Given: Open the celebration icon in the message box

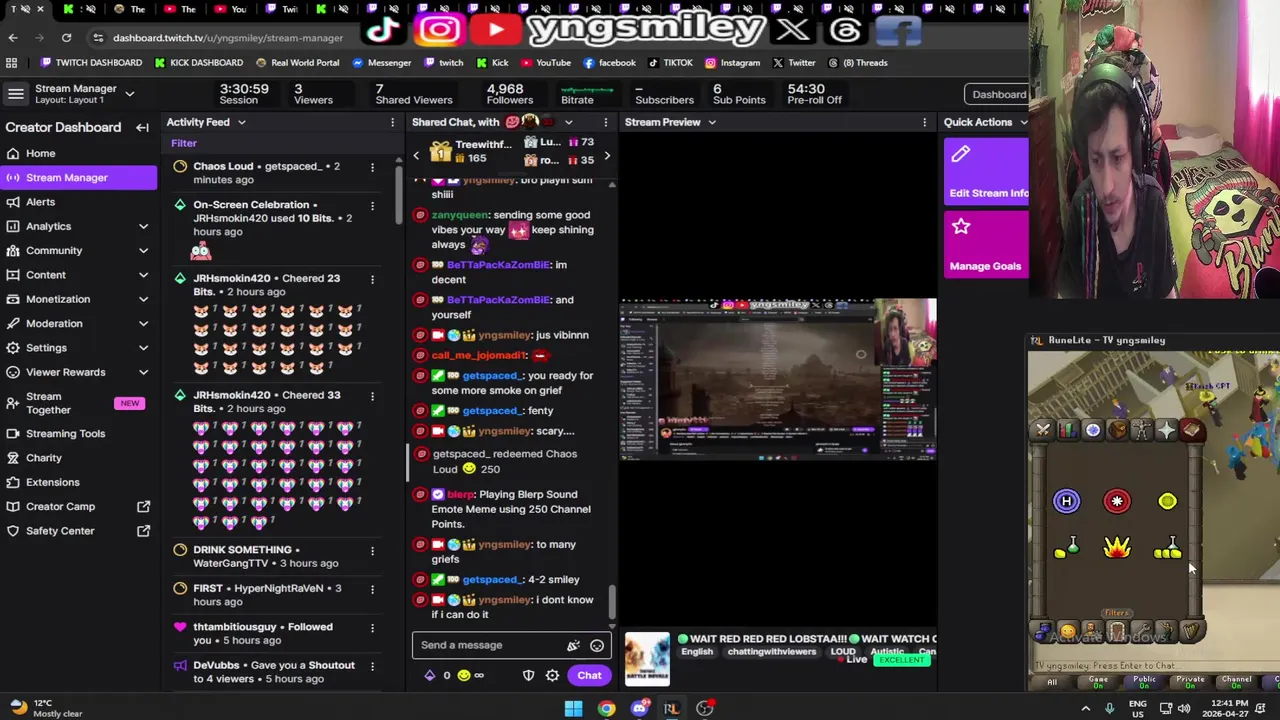Looking at the screenshot, I should coord(573,645).
